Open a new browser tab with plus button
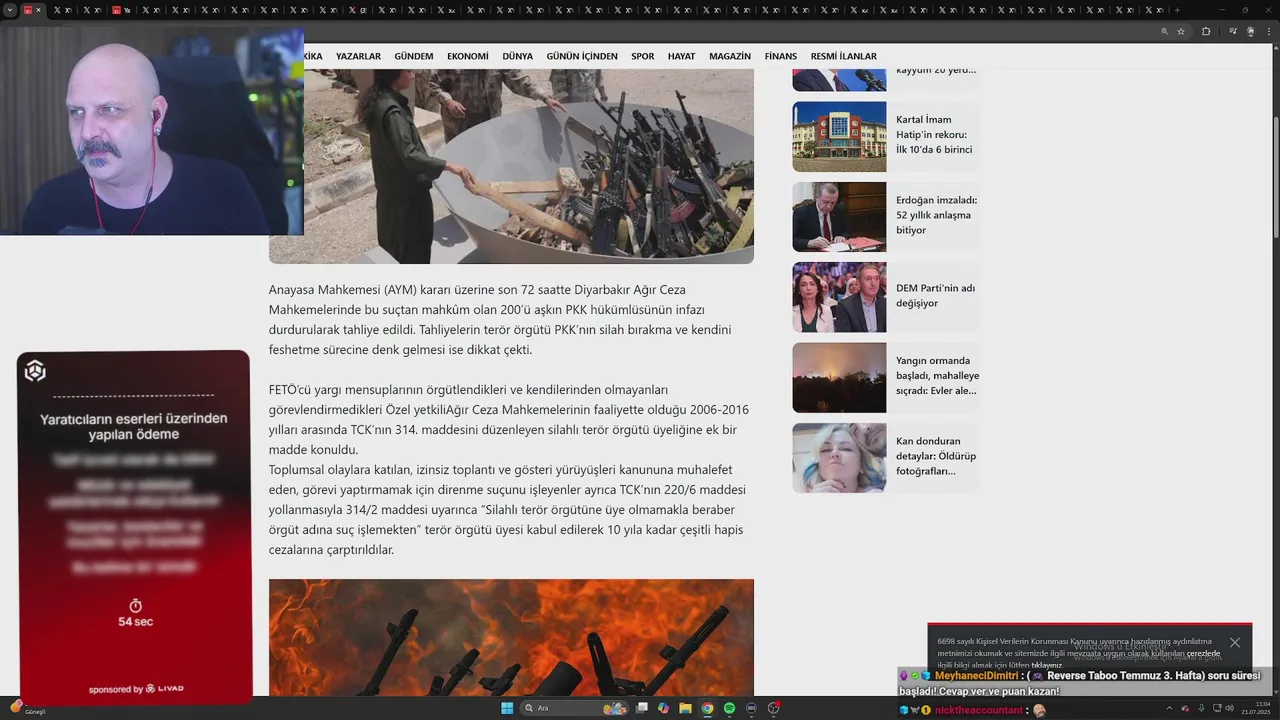 click(x=1177, y=10)
